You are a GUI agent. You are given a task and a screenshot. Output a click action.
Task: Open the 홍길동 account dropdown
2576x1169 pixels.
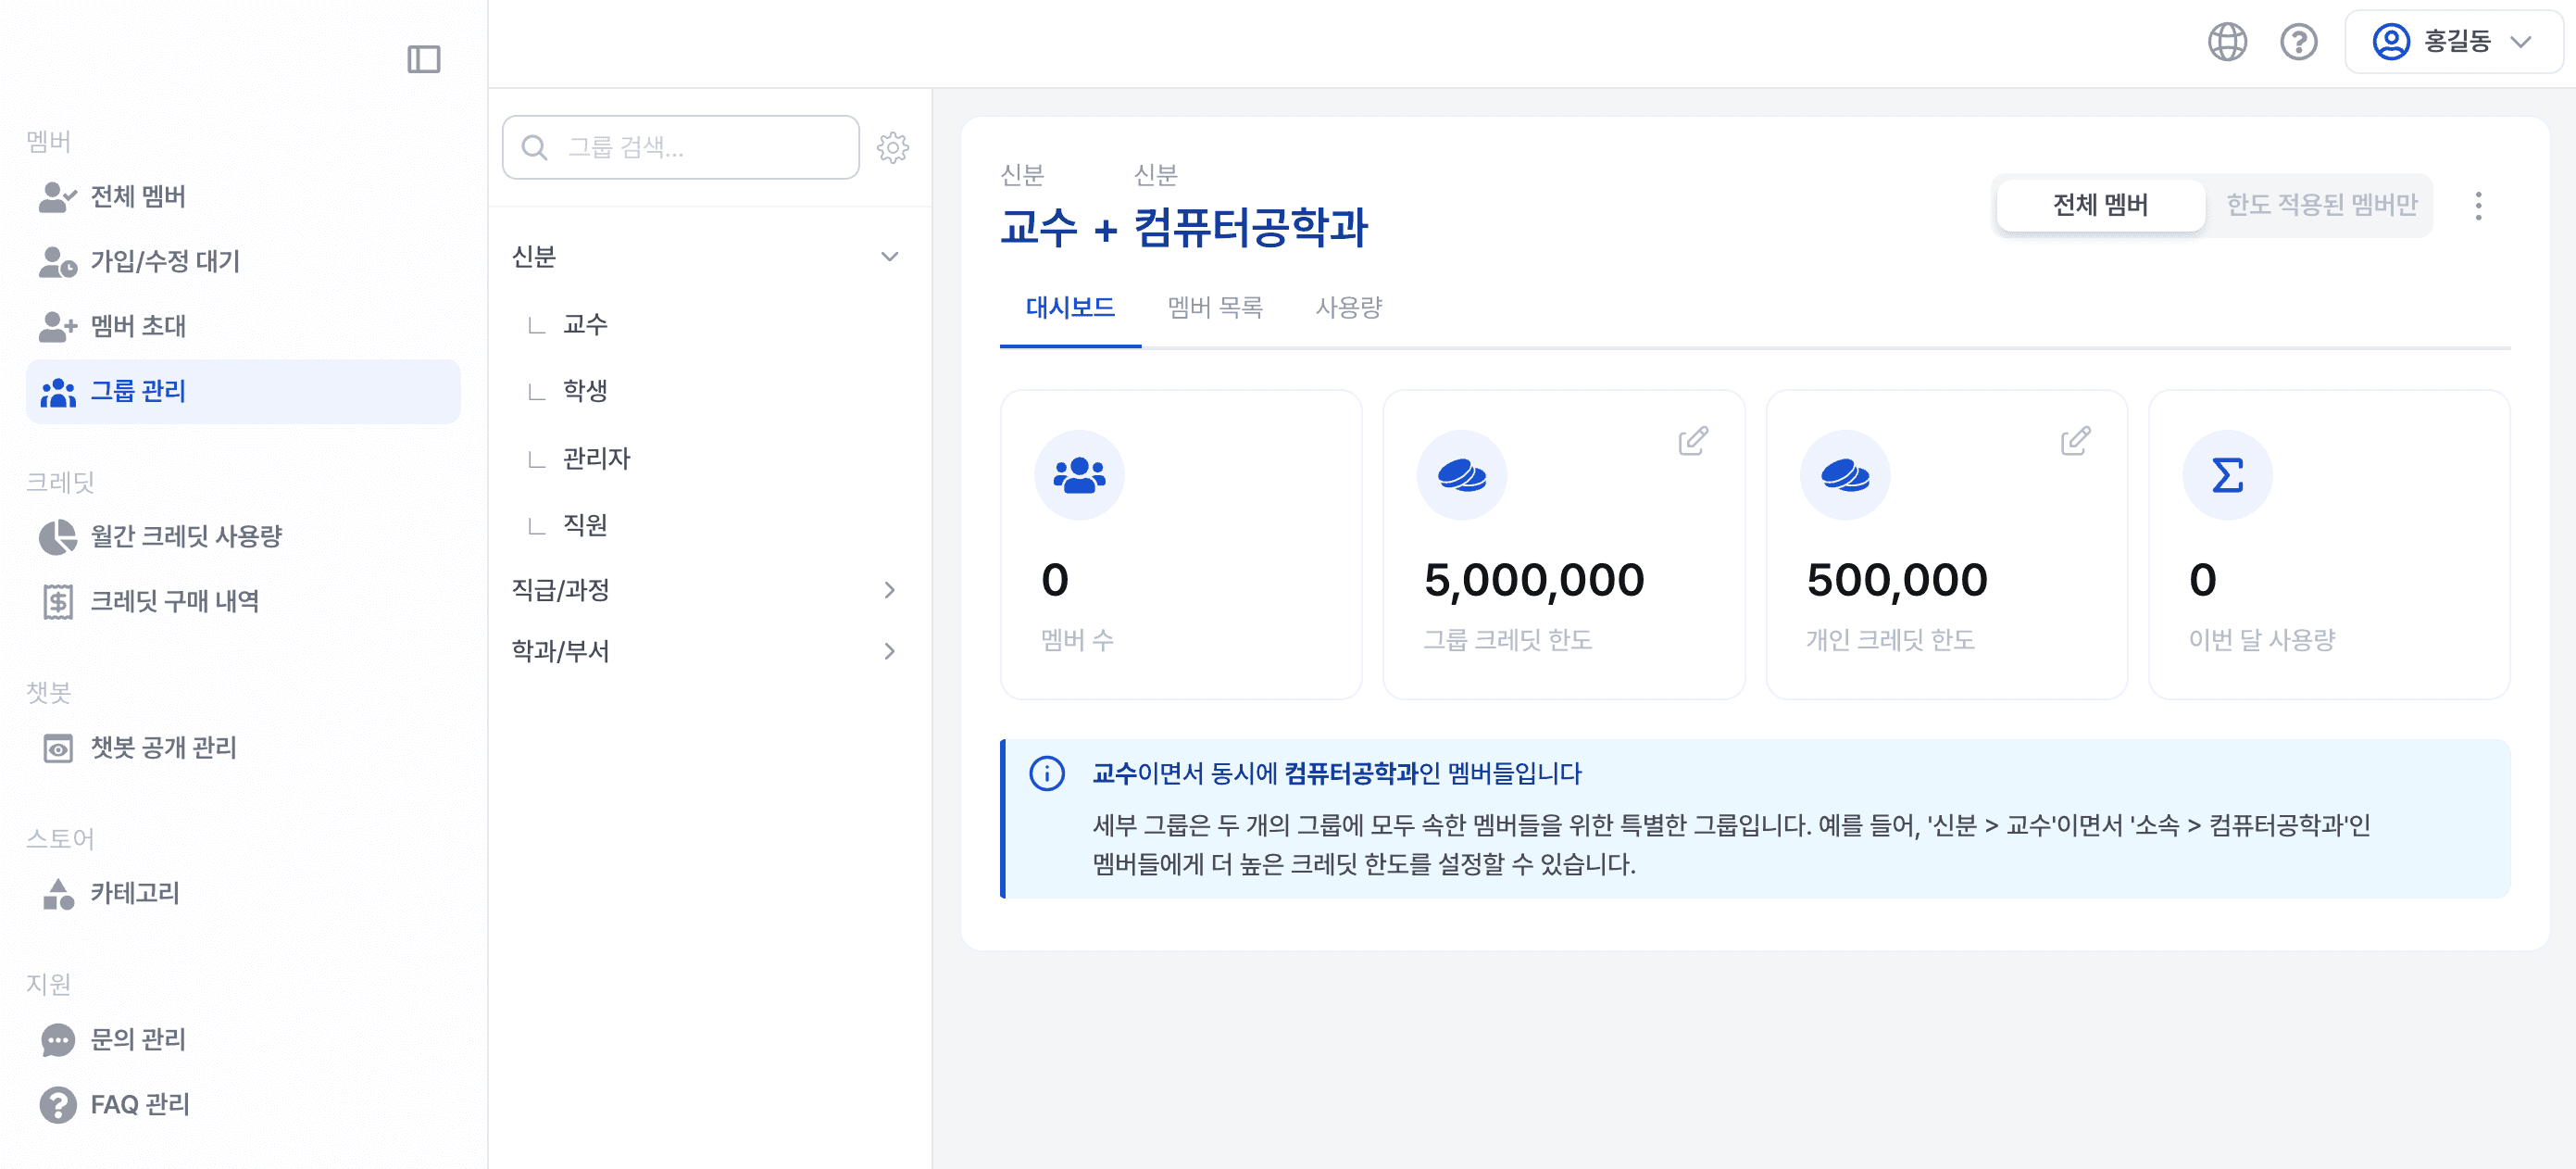click(x=2455, y=41)
